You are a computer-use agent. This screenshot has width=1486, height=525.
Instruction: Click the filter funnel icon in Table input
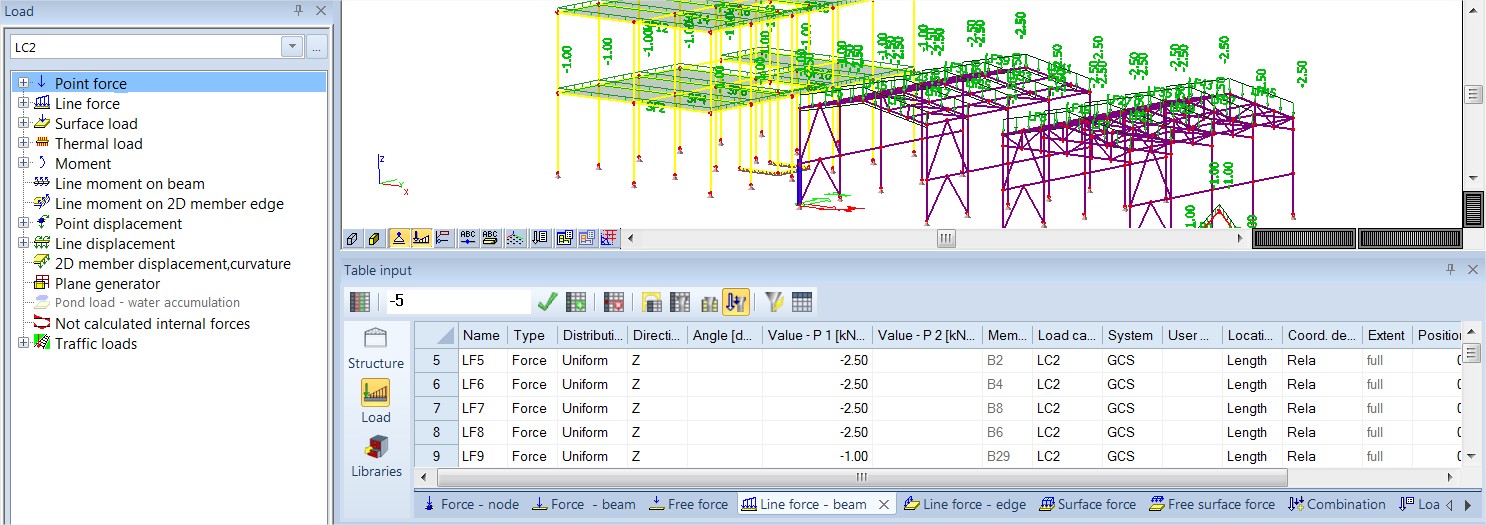(774, 302)
